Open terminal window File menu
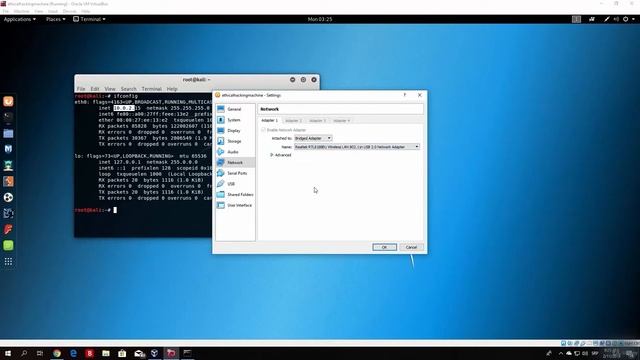 [x=81, y=89]
